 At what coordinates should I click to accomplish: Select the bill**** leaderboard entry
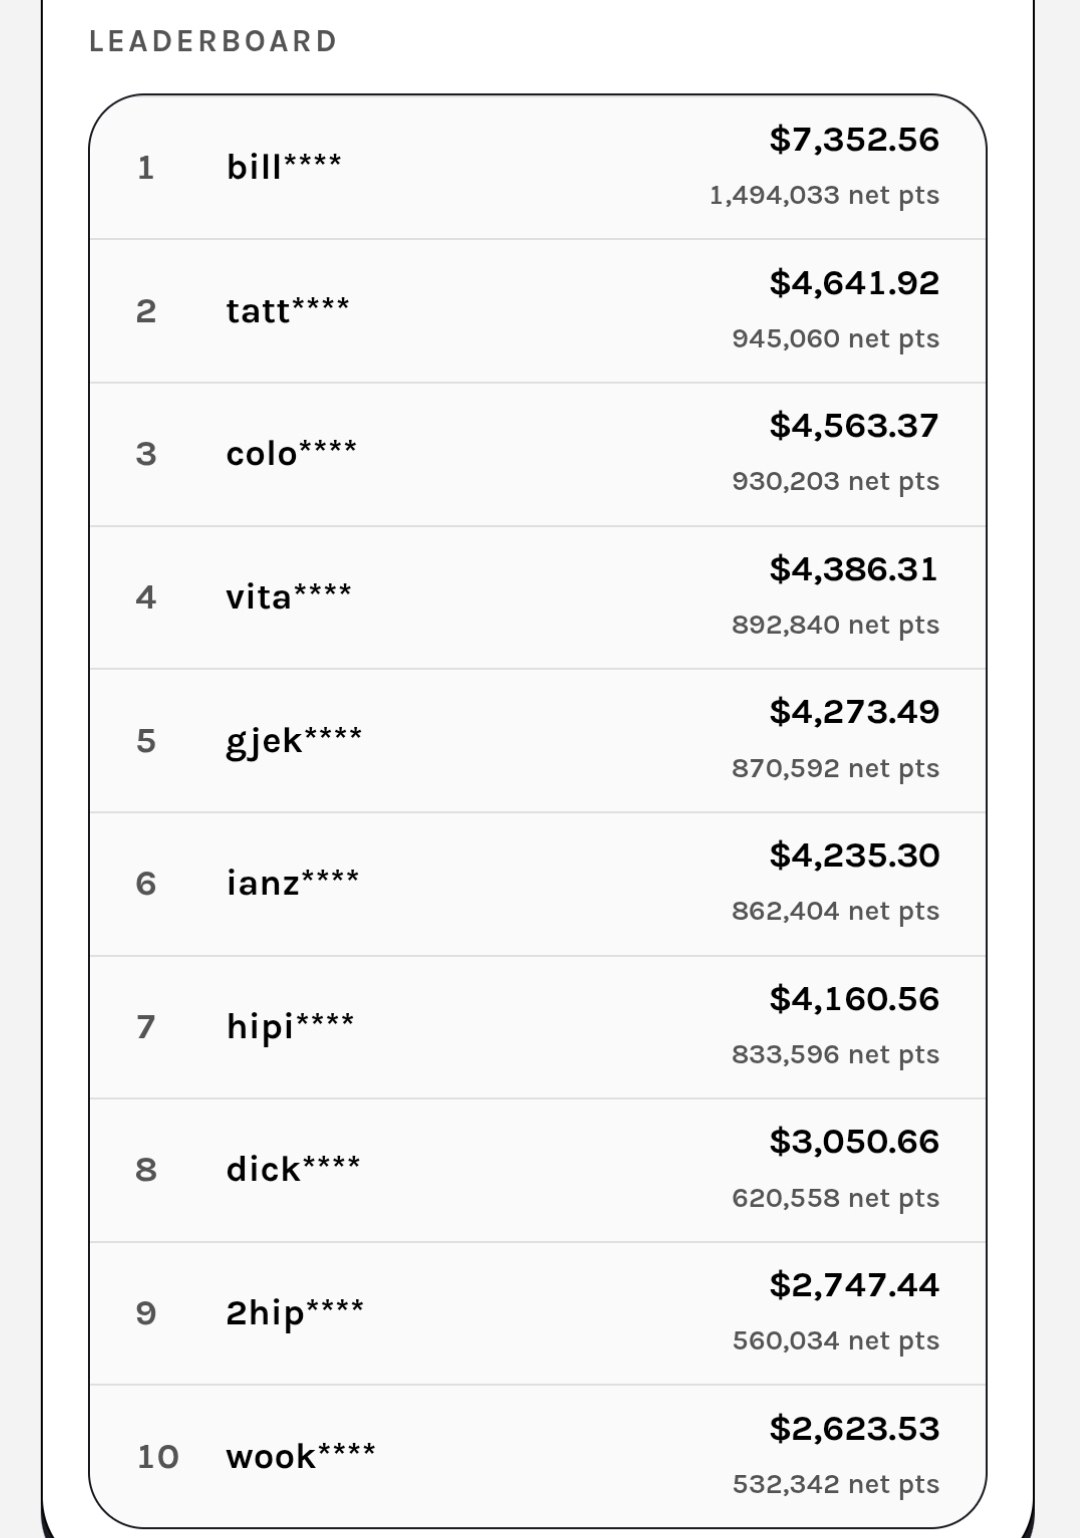[x=538, y=167]
